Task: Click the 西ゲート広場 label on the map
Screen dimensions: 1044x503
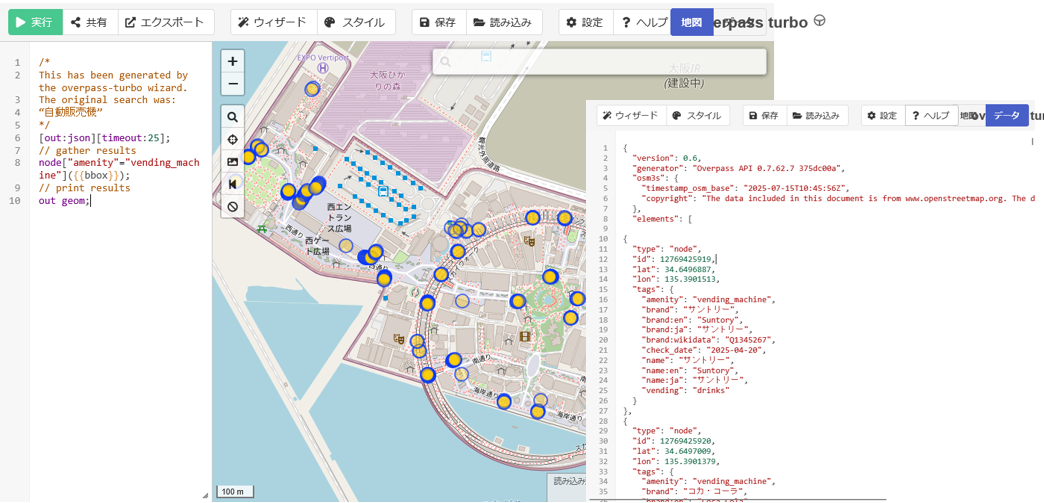Action: click(x=318, y=246)
